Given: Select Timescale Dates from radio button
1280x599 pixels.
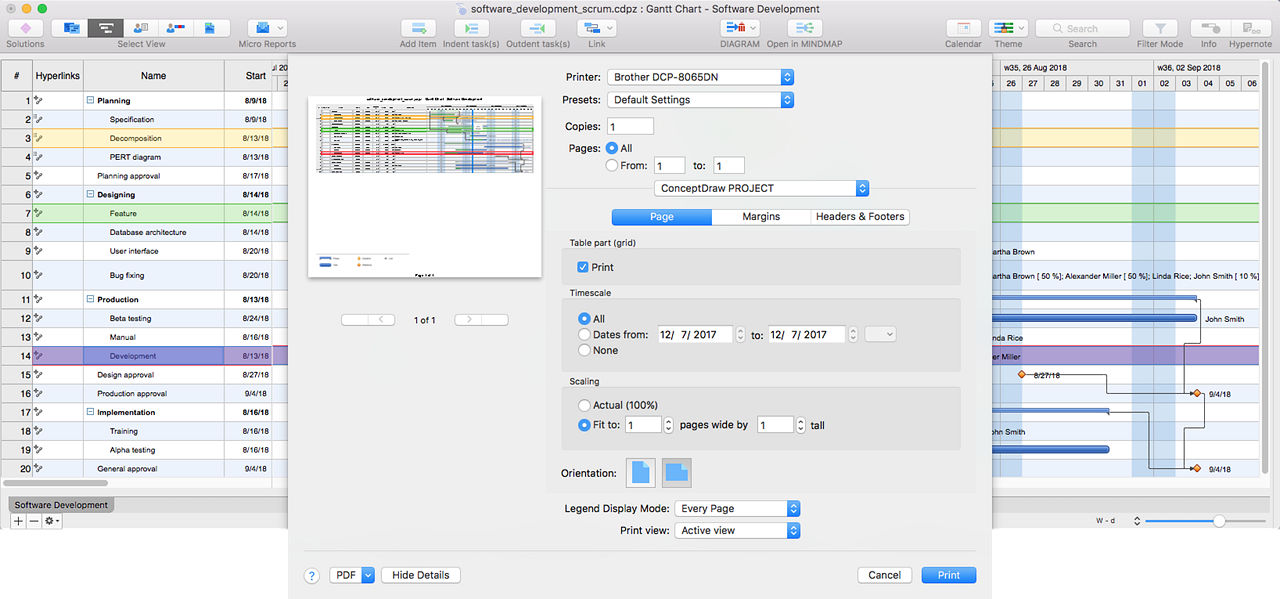Looking at the screenshot, I should coord(585,335).
